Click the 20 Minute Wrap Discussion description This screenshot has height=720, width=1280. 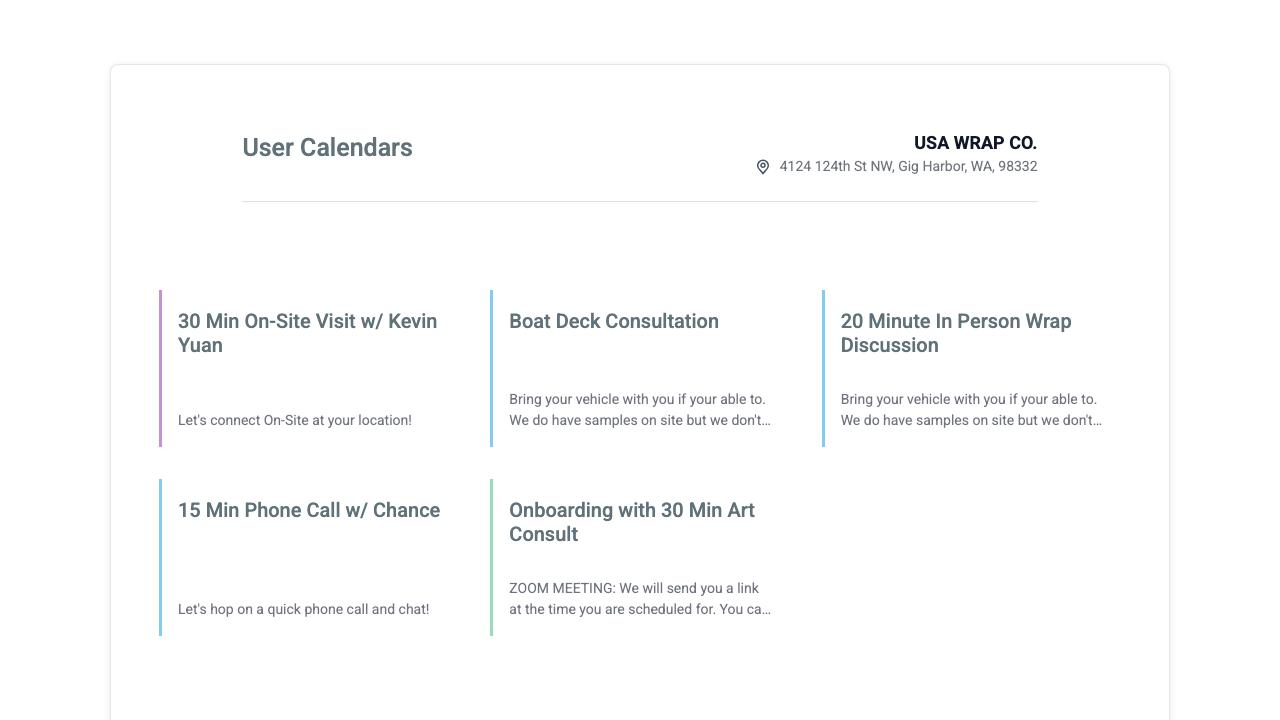point(971,410)
